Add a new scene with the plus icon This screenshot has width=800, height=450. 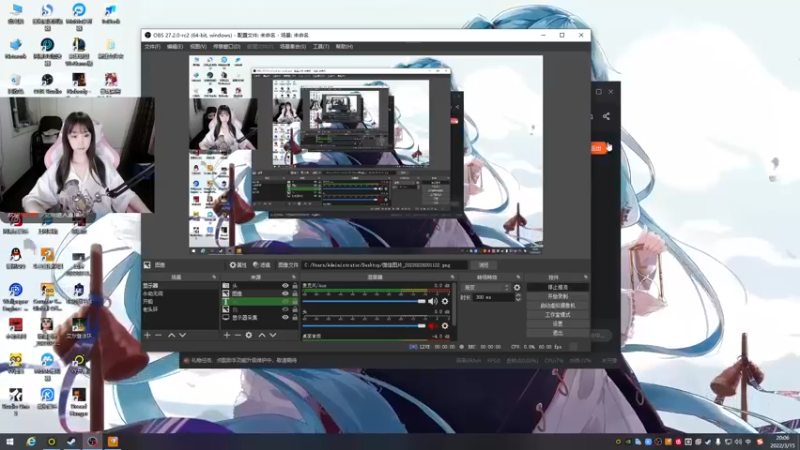pyautogui.click(x=147, y=335)
